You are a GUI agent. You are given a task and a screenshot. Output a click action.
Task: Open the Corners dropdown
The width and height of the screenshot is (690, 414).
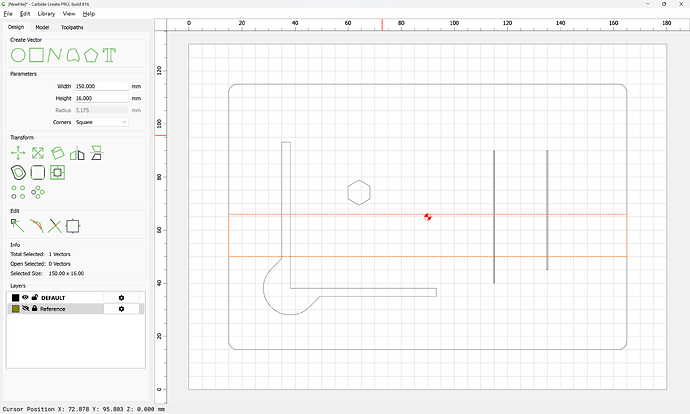pos(101,122)
